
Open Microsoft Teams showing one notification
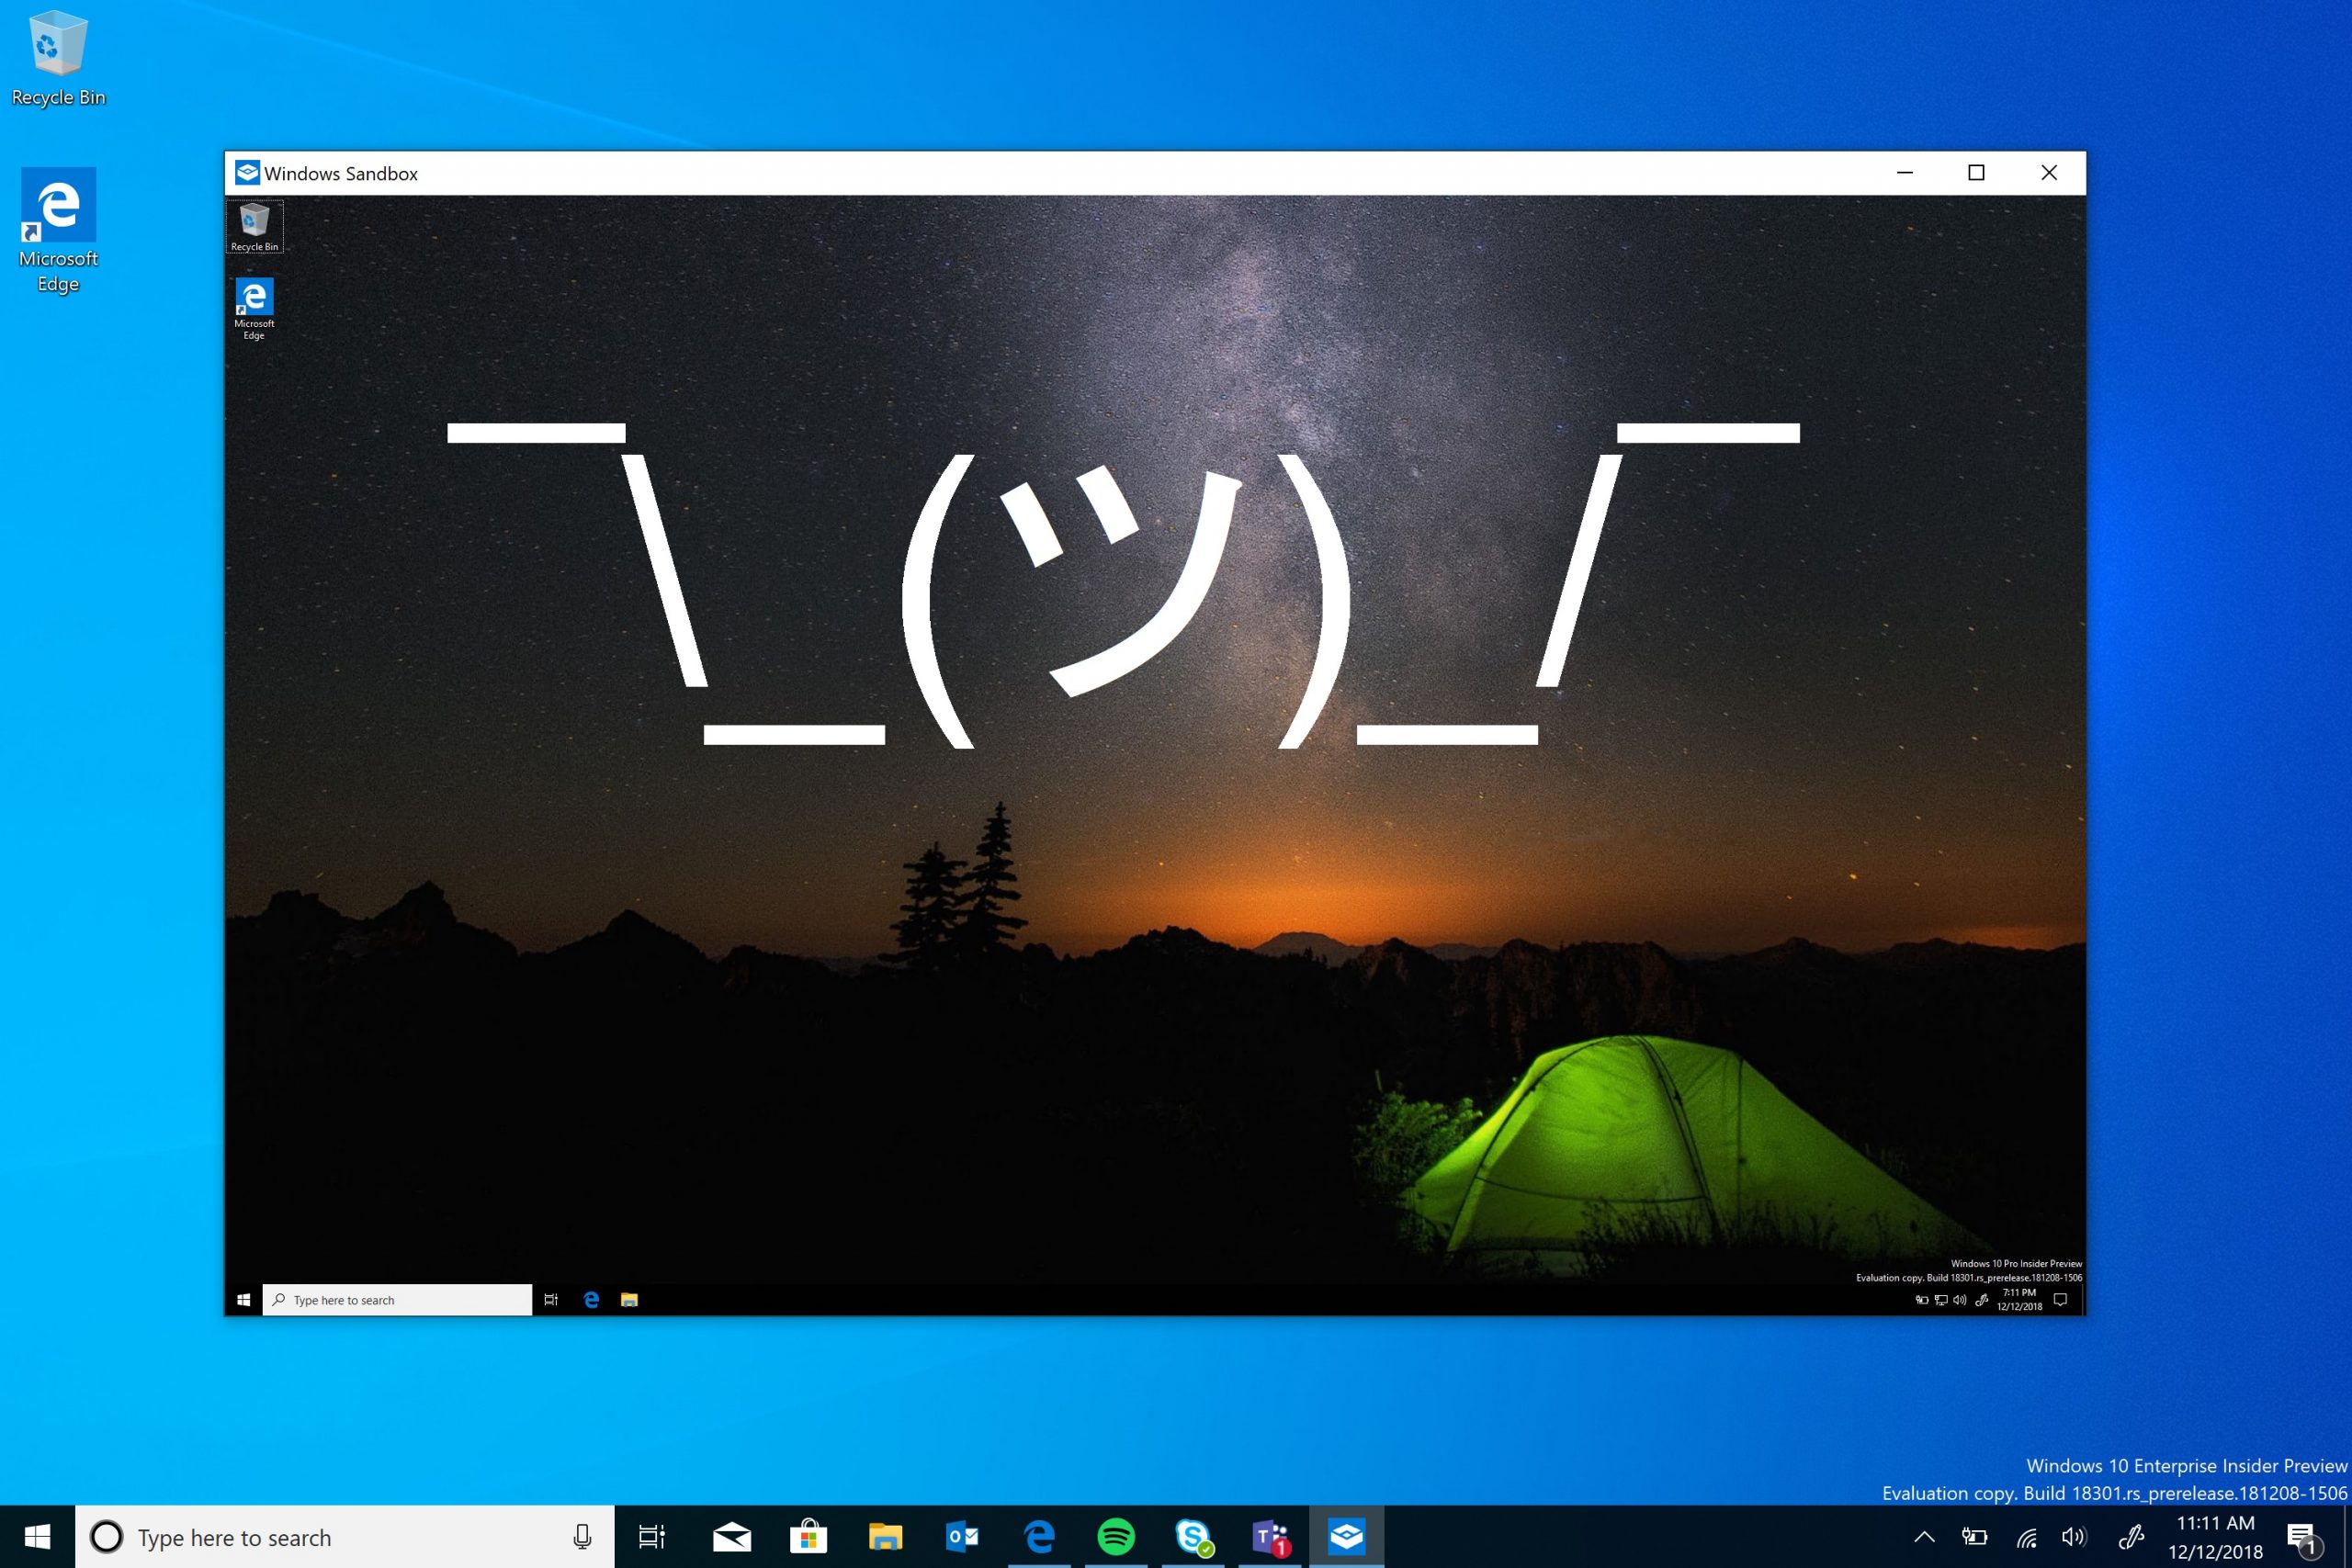pos(1268,1537)
